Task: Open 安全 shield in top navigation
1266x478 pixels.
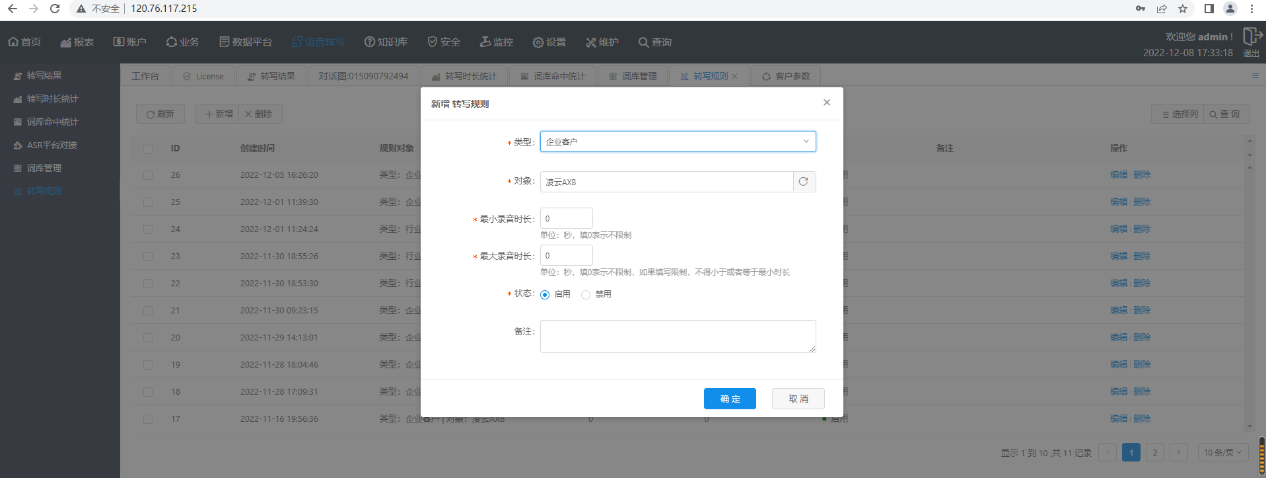Action: (443, 42)
